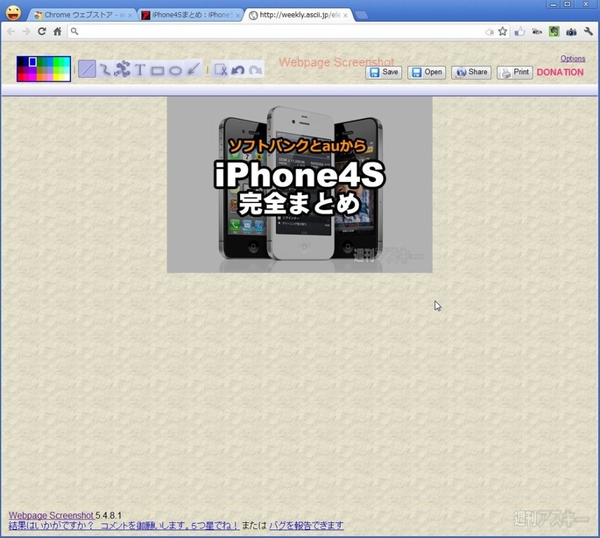
Task: Select the freehand curve drawing tool
Action: click(x=104, y=69)
